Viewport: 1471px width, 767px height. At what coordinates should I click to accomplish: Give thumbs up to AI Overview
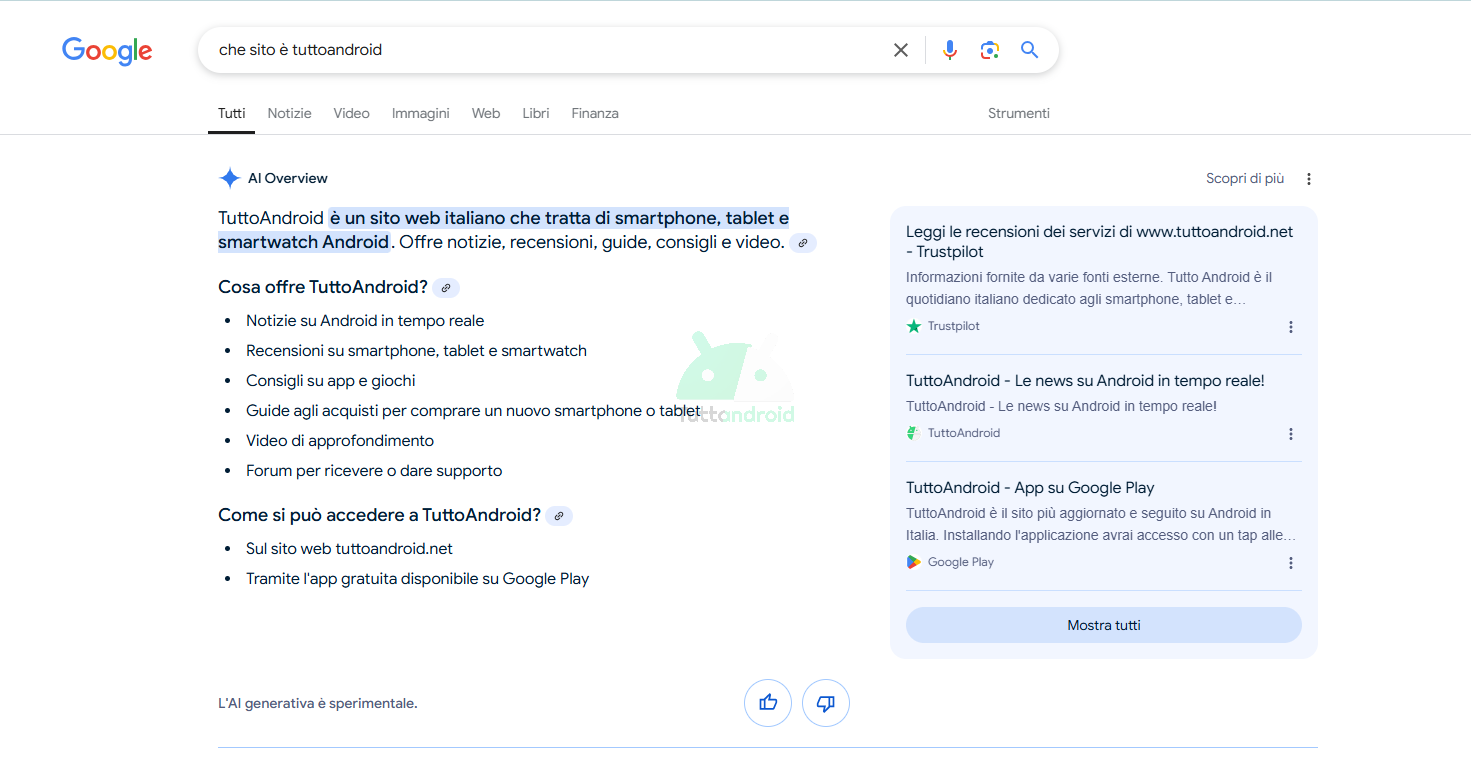coord(768,703)
